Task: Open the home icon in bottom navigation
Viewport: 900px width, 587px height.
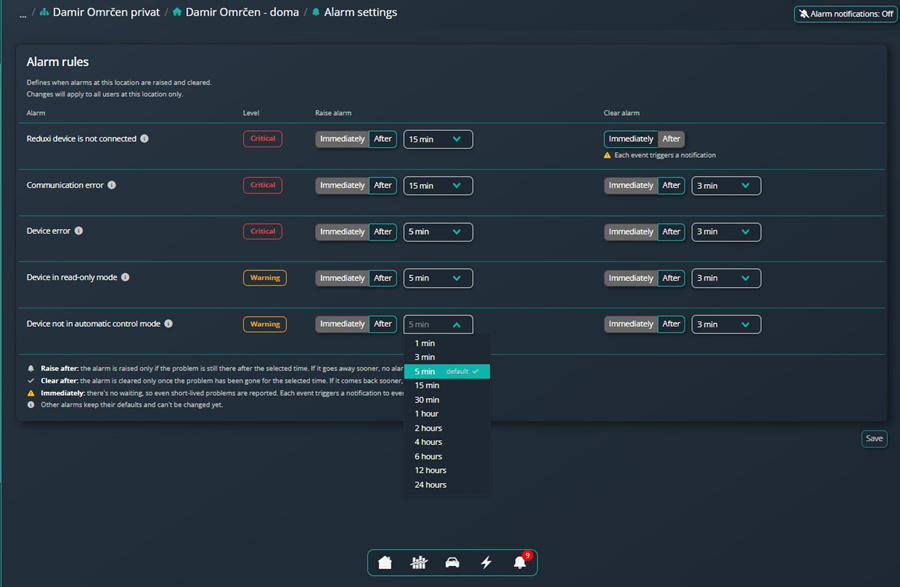Action: pyautogui.click(x=385, y=562)
